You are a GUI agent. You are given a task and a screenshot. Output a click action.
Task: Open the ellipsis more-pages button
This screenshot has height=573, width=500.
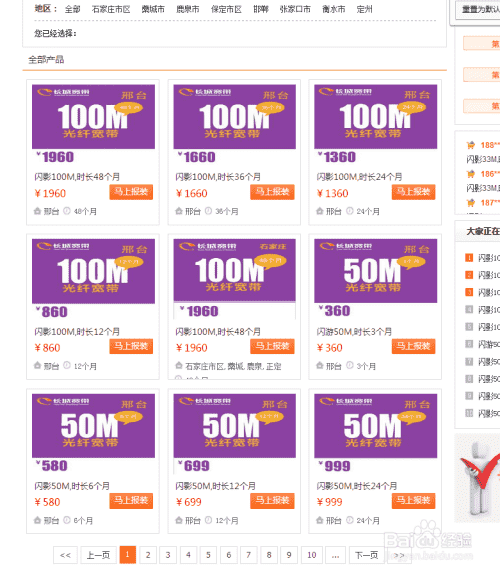pyautogui.click(x=335, y=555)
